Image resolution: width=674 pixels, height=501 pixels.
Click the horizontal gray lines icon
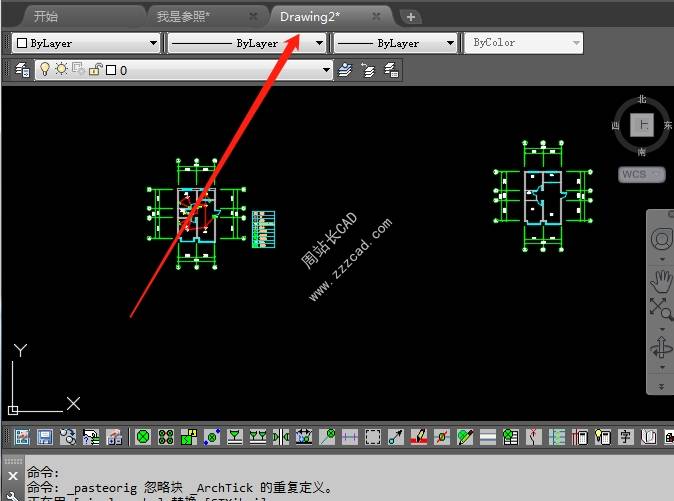point(488,437)
